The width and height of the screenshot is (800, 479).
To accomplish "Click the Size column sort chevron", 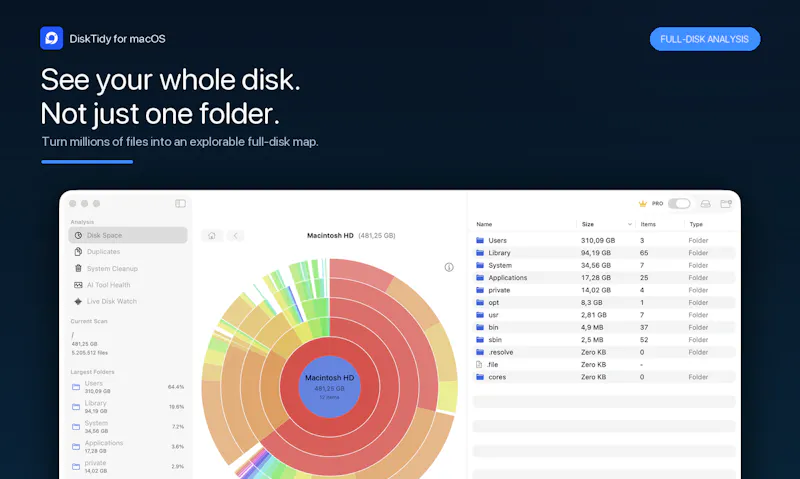I will 630,224.
